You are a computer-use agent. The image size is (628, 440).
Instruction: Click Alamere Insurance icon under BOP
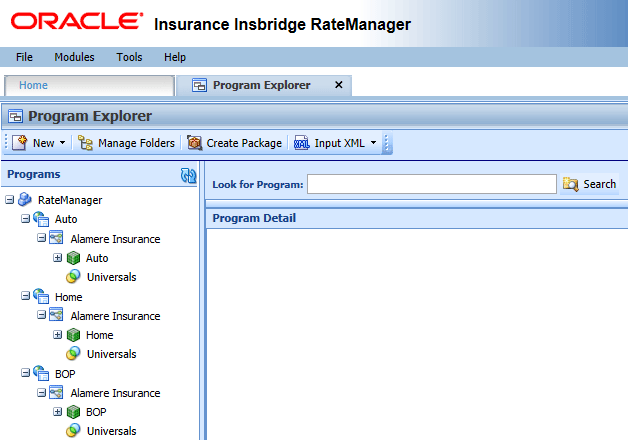pyautogui.click(x=56, y=392)
